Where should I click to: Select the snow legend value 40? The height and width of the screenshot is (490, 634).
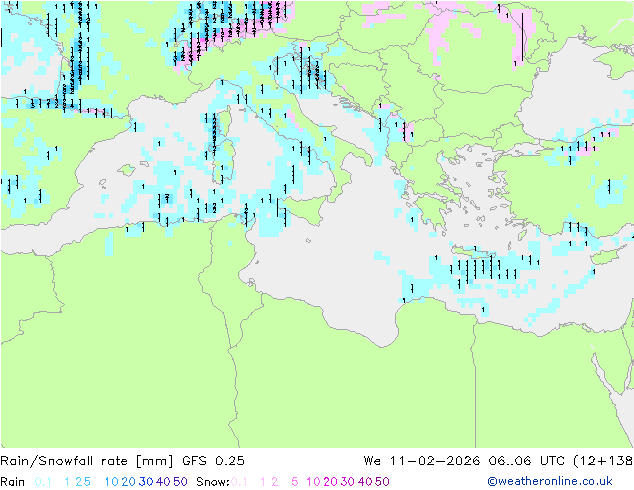click(x=365, y=482)
